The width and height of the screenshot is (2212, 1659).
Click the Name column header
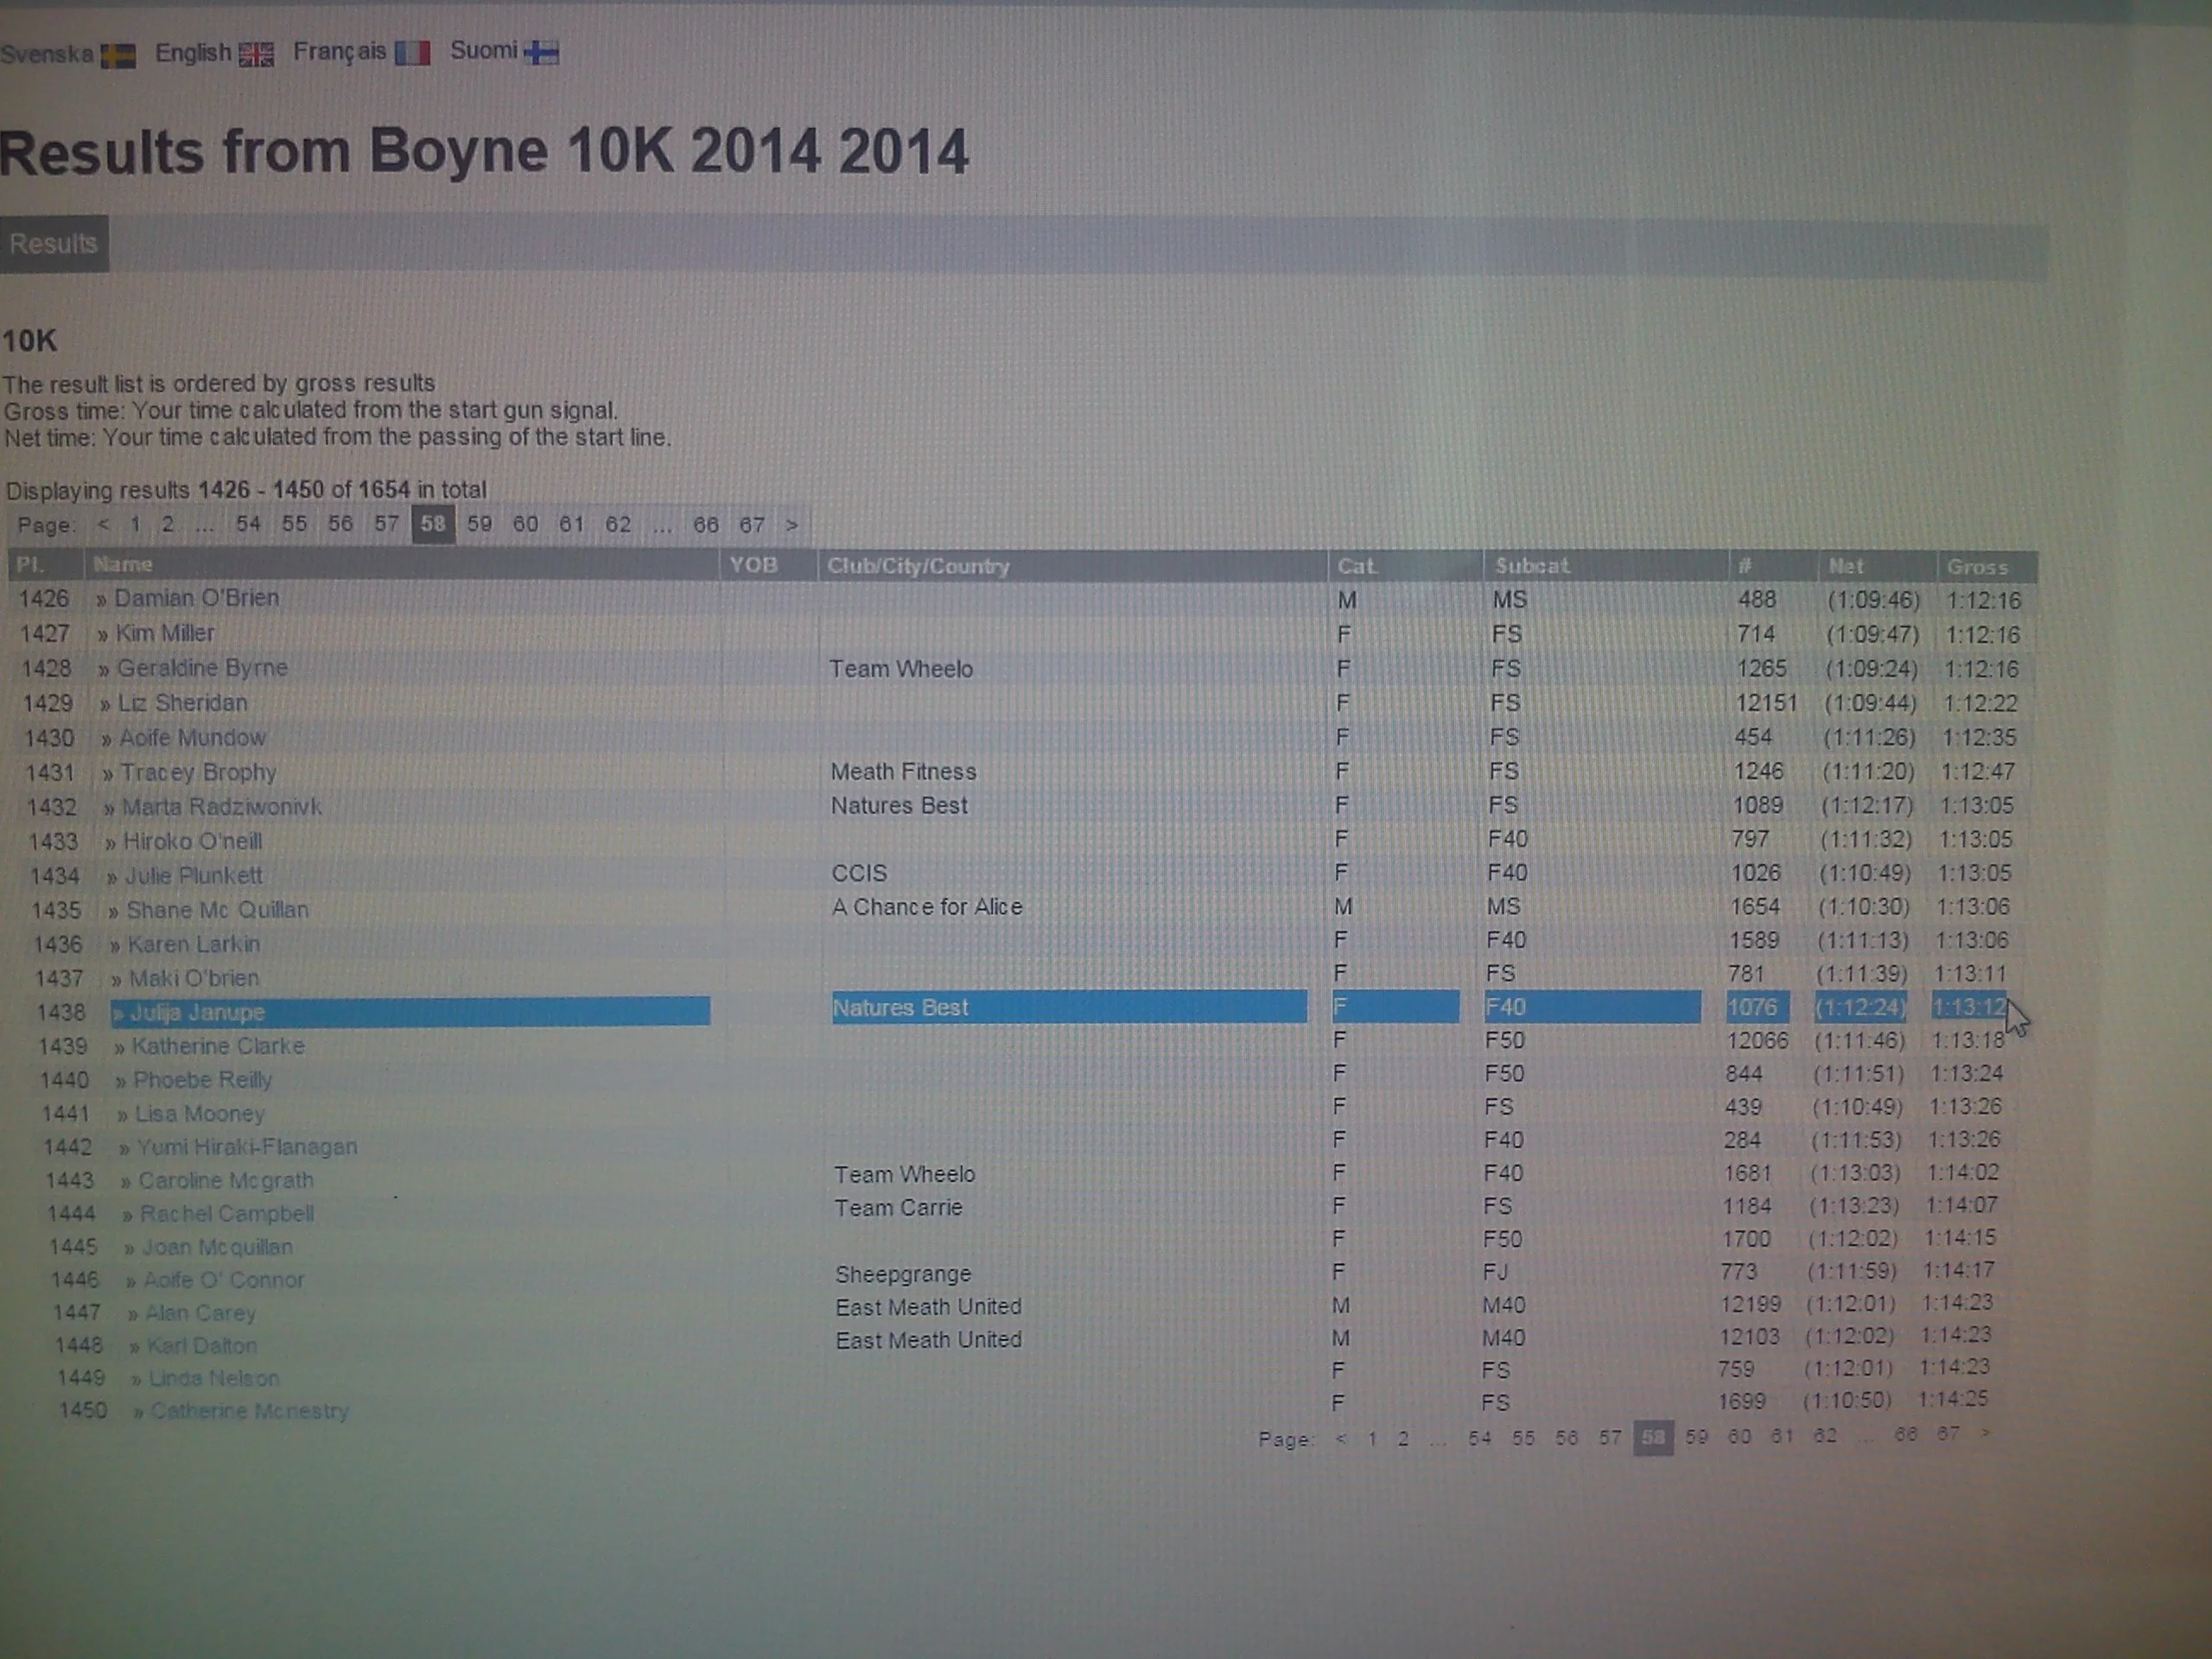click(x=122, y=565)
